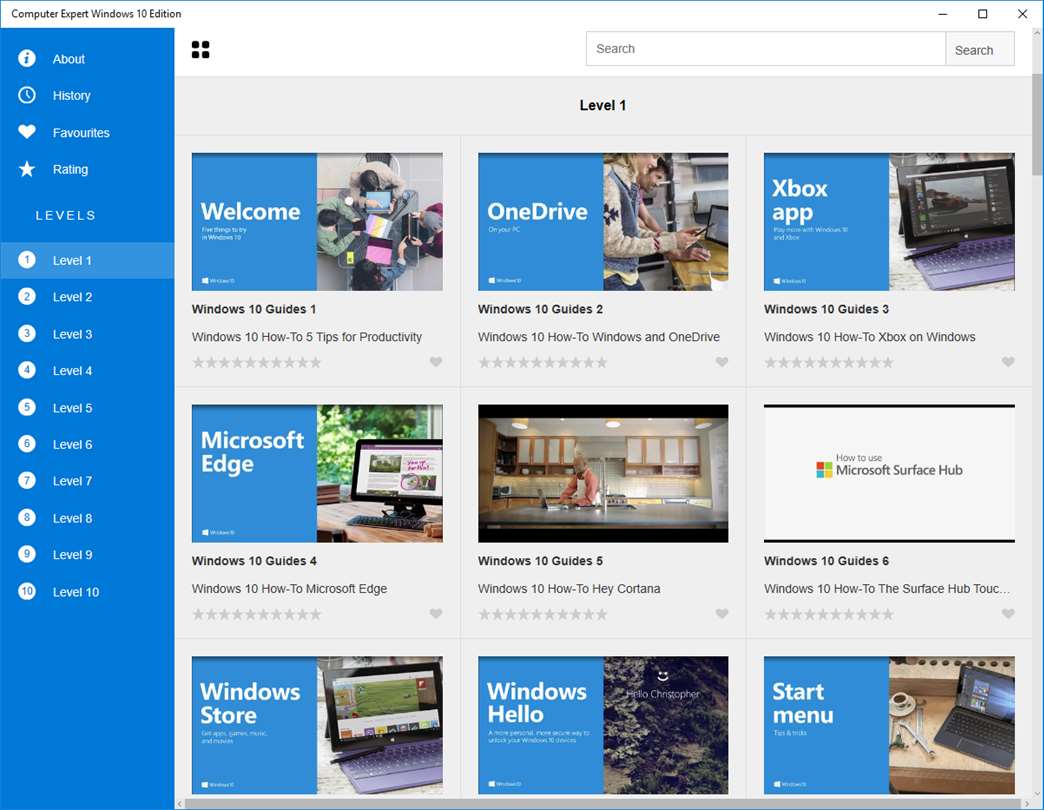The width and height of the screenshot is (1044, 810).
Task: Switch to Level 3
Action: click(87, 334)
